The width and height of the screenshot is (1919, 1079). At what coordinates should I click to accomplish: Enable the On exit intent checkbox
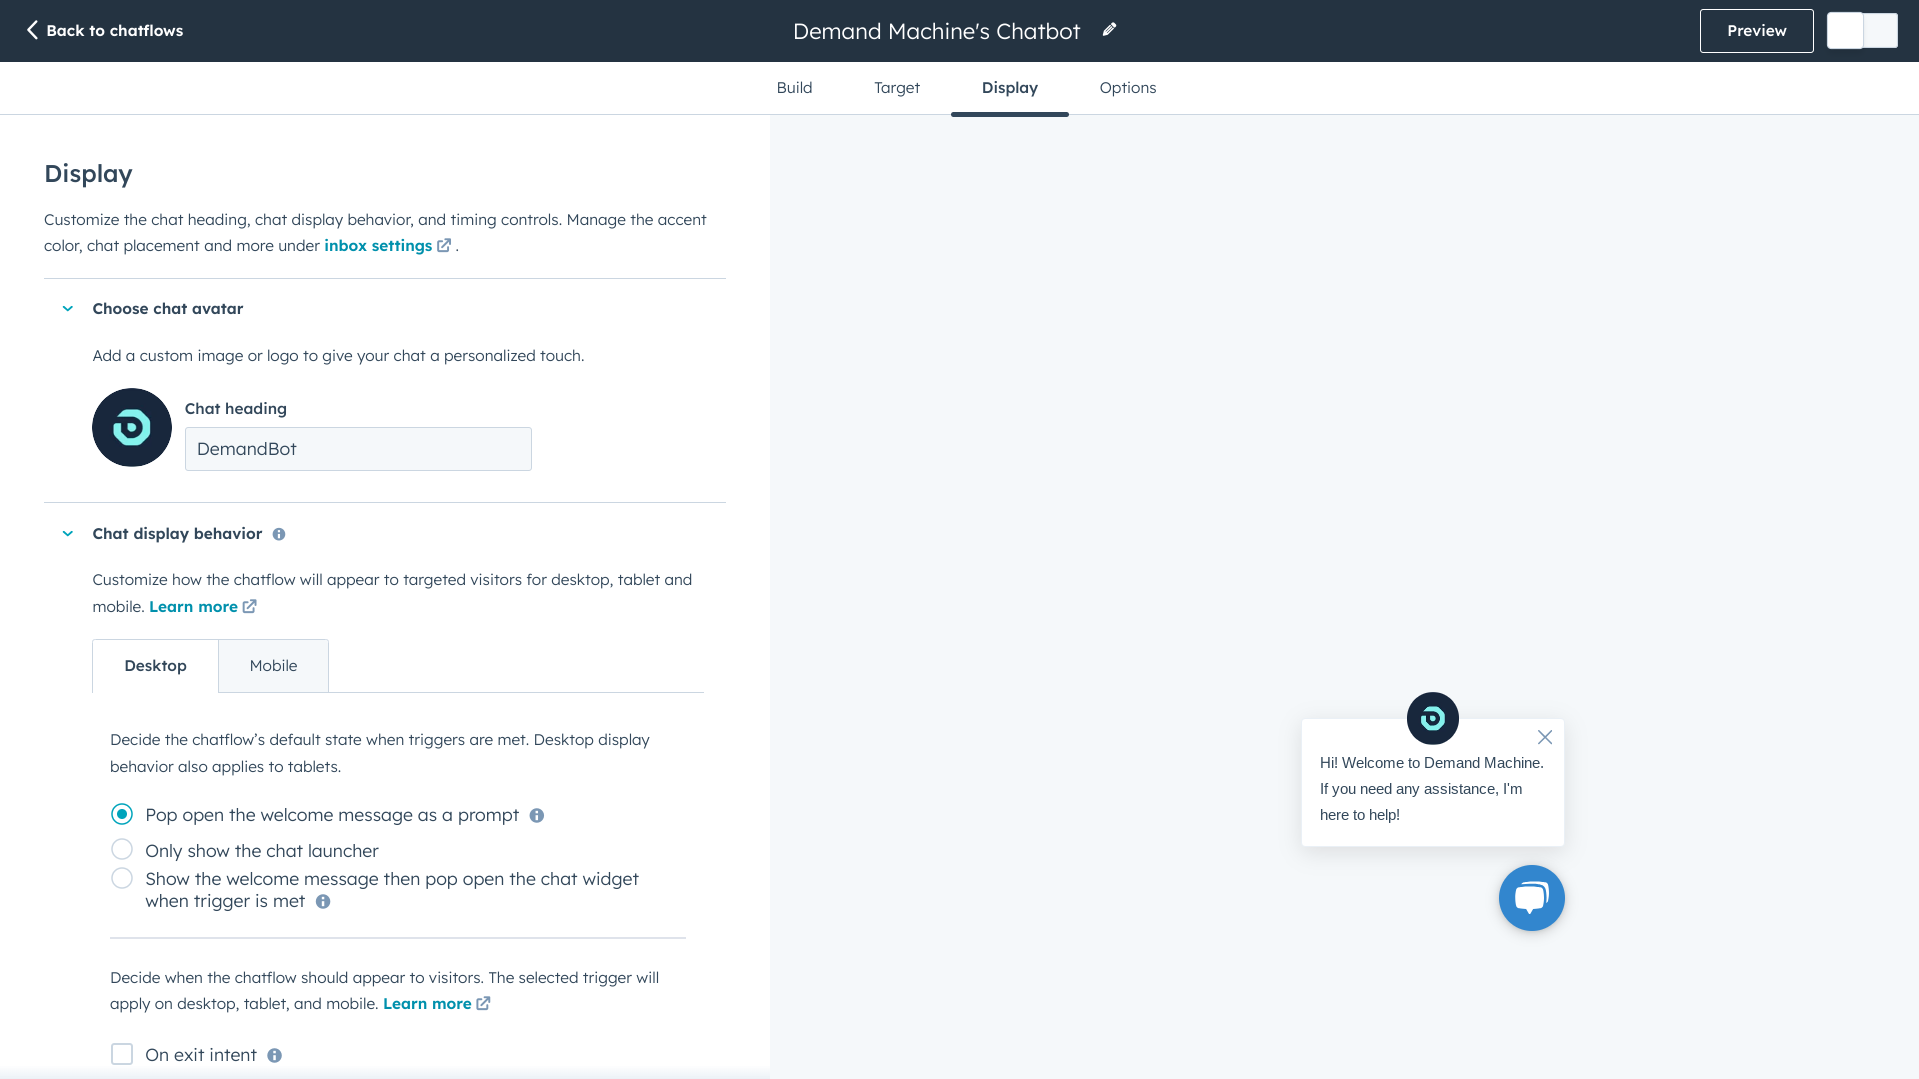click(x=122, y=1054)
